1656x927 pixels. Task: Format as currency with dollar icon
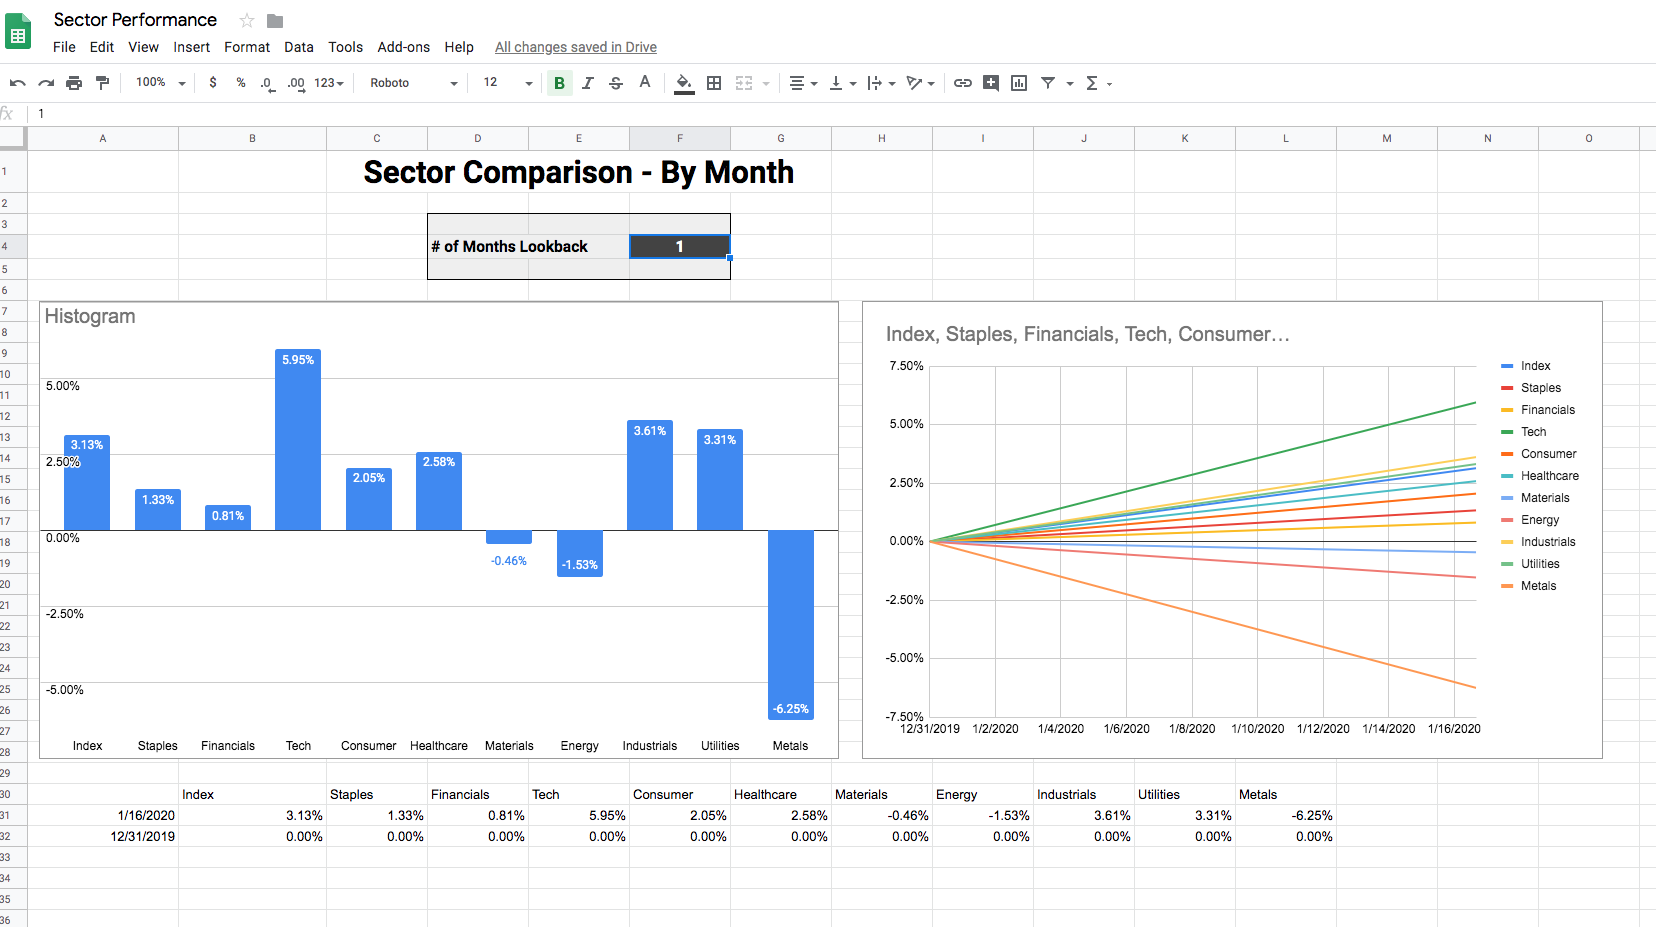tap(213, 83)
